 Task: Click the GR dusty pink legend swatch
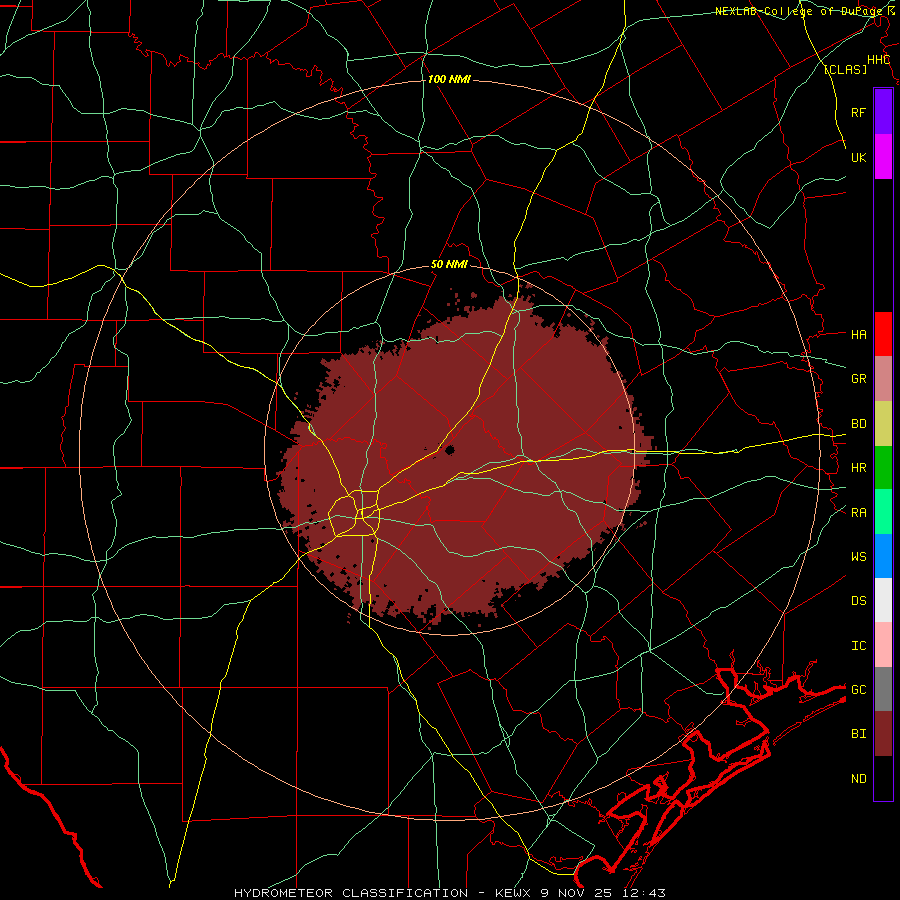(883, 379)
